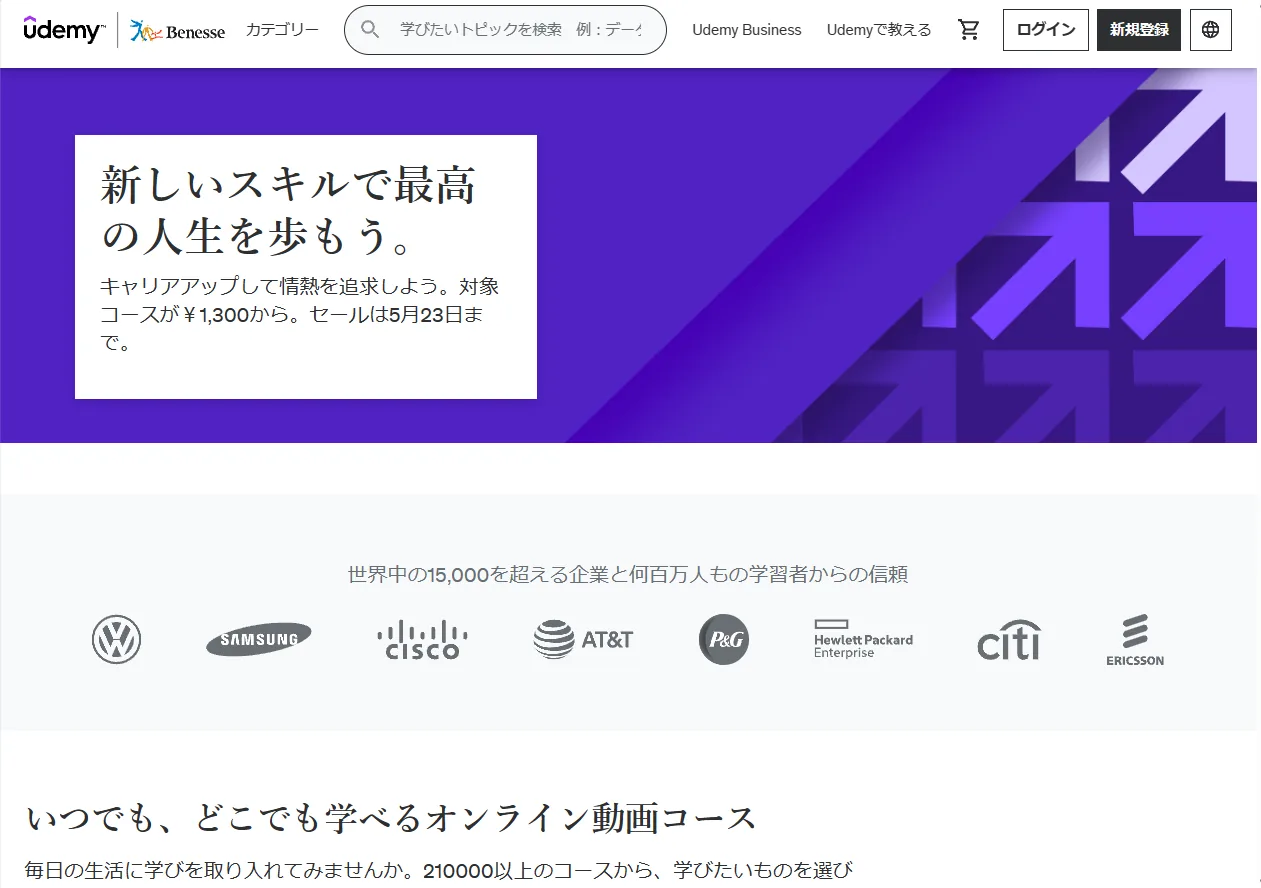Click the 新規登録 button
Viewport: 1261px width, 888px height.
coord(1139,30)
